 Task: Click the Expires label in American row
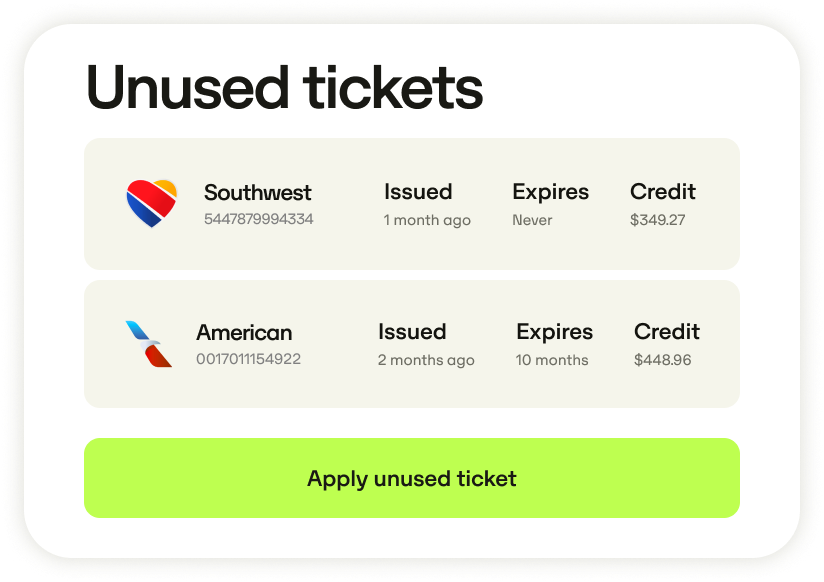[554, 332]
